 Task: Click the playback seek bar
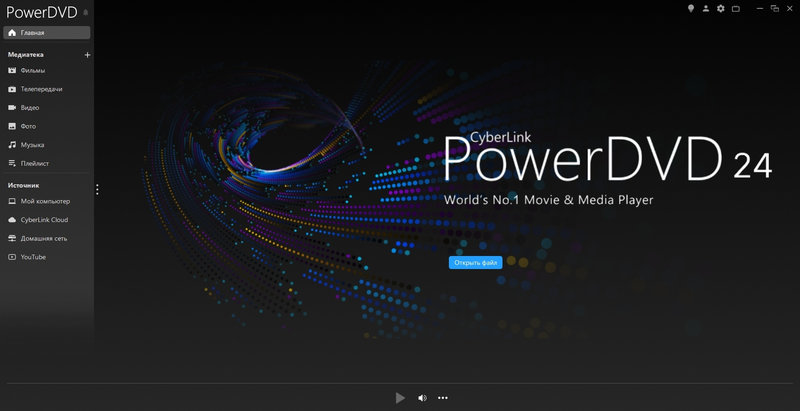click(400, 383)
